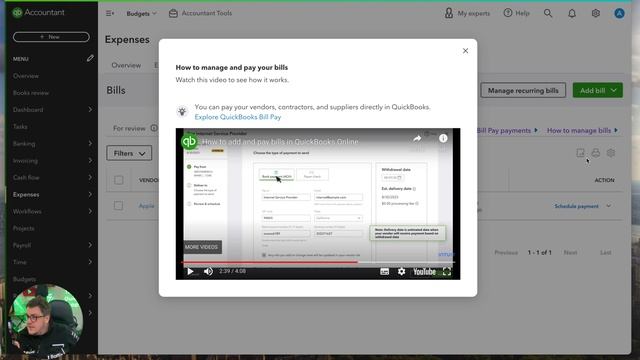Open table settings gear above Action column

tap(611, 153)
